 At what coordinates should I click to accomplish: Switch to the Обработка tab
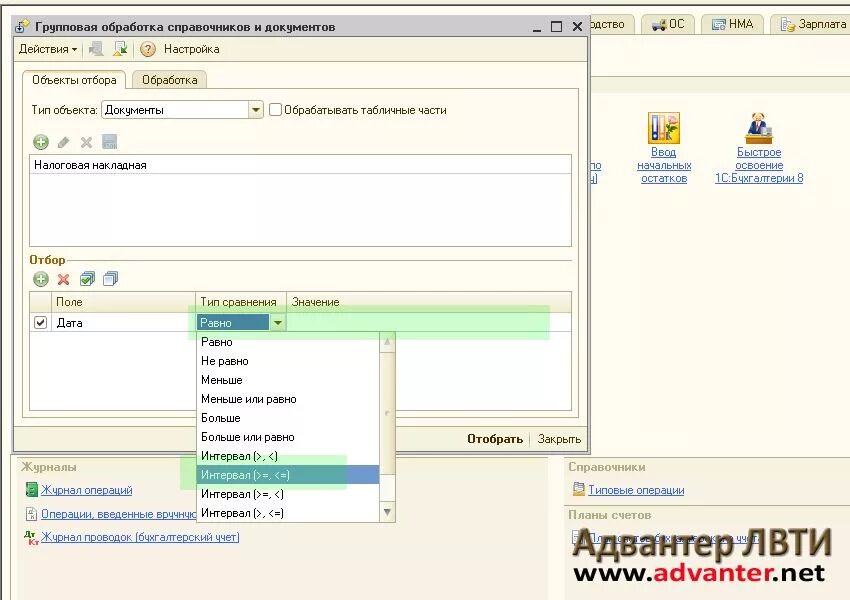[170, 80]
